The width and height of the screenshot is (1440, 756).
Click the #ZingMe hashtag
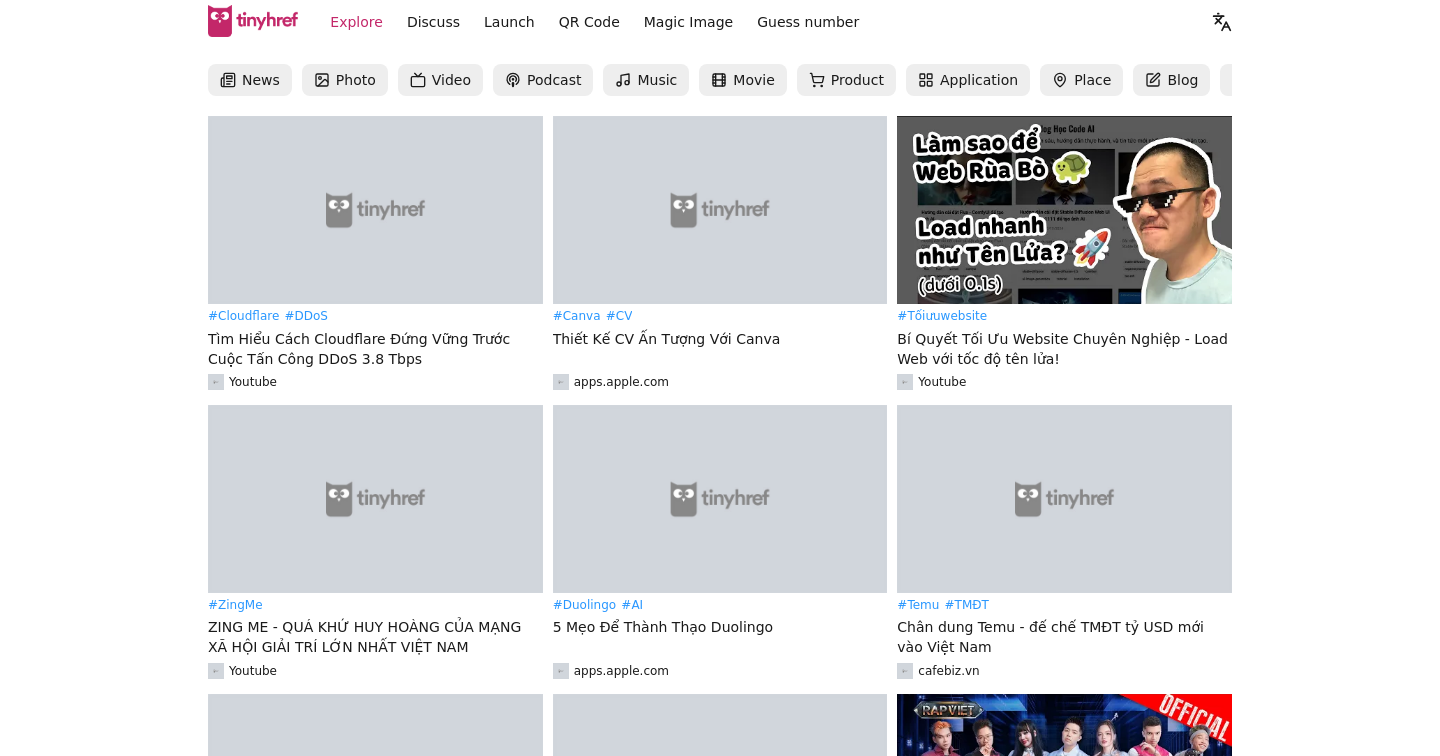[235, 605]
